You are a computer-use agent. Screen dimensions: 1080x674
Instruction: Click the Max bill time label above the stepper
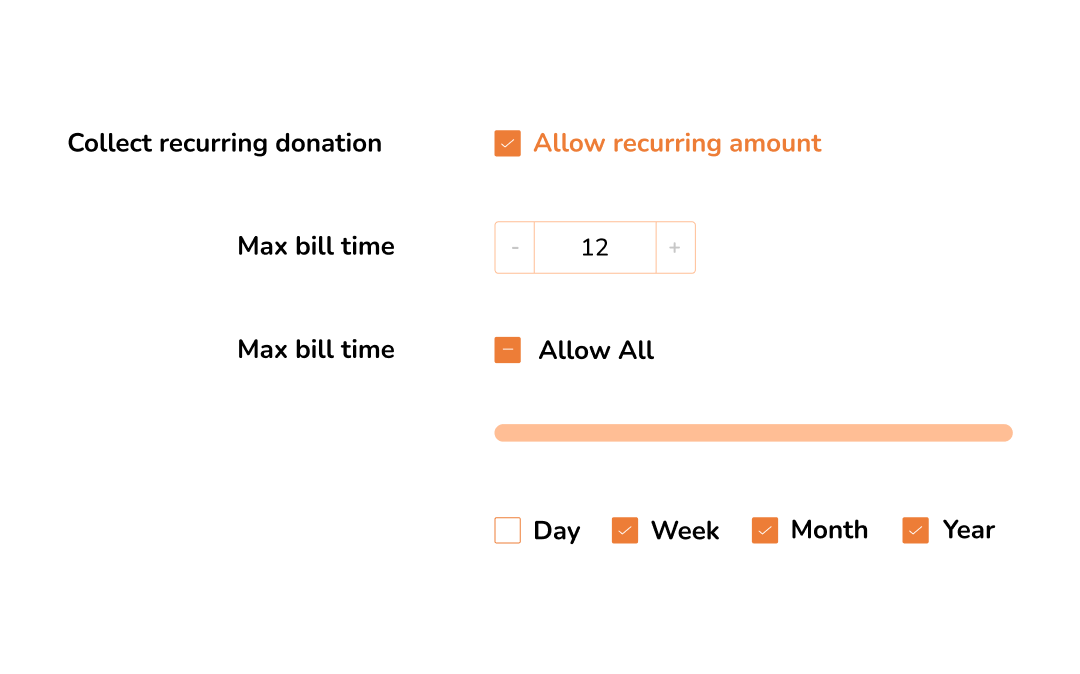pyautogui.click(x=316, y=246)
